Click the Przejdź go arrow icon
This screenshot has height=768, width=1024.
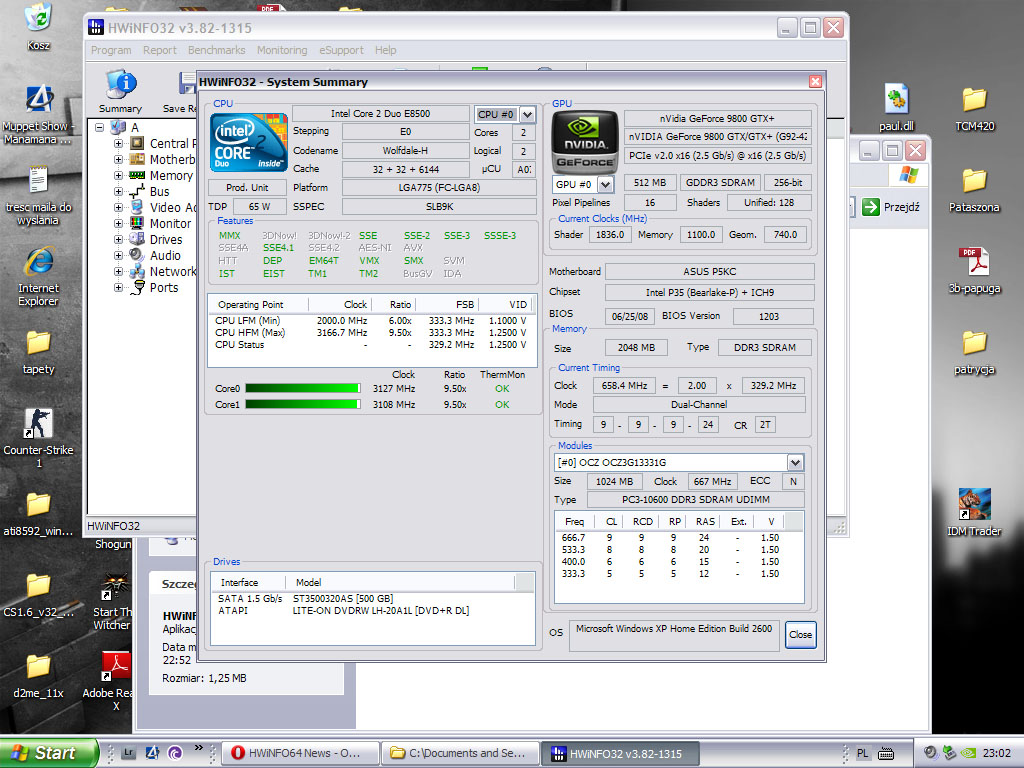coord(871,207)
